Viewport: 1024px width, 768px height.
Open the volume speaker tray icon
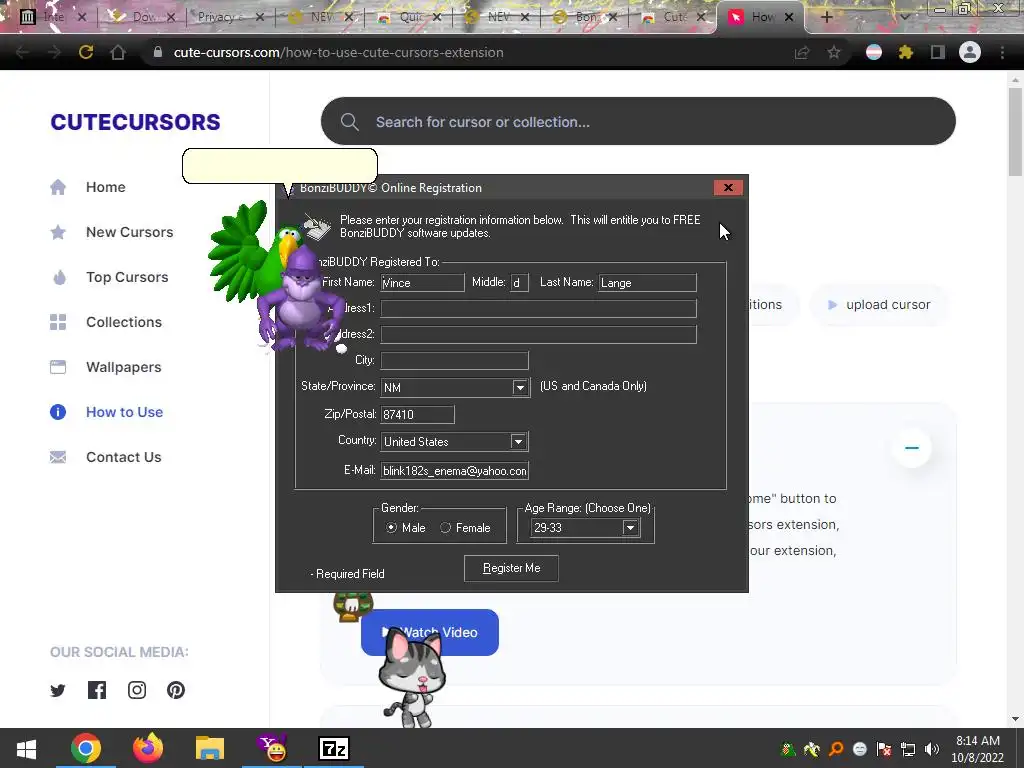pos(932,749)
